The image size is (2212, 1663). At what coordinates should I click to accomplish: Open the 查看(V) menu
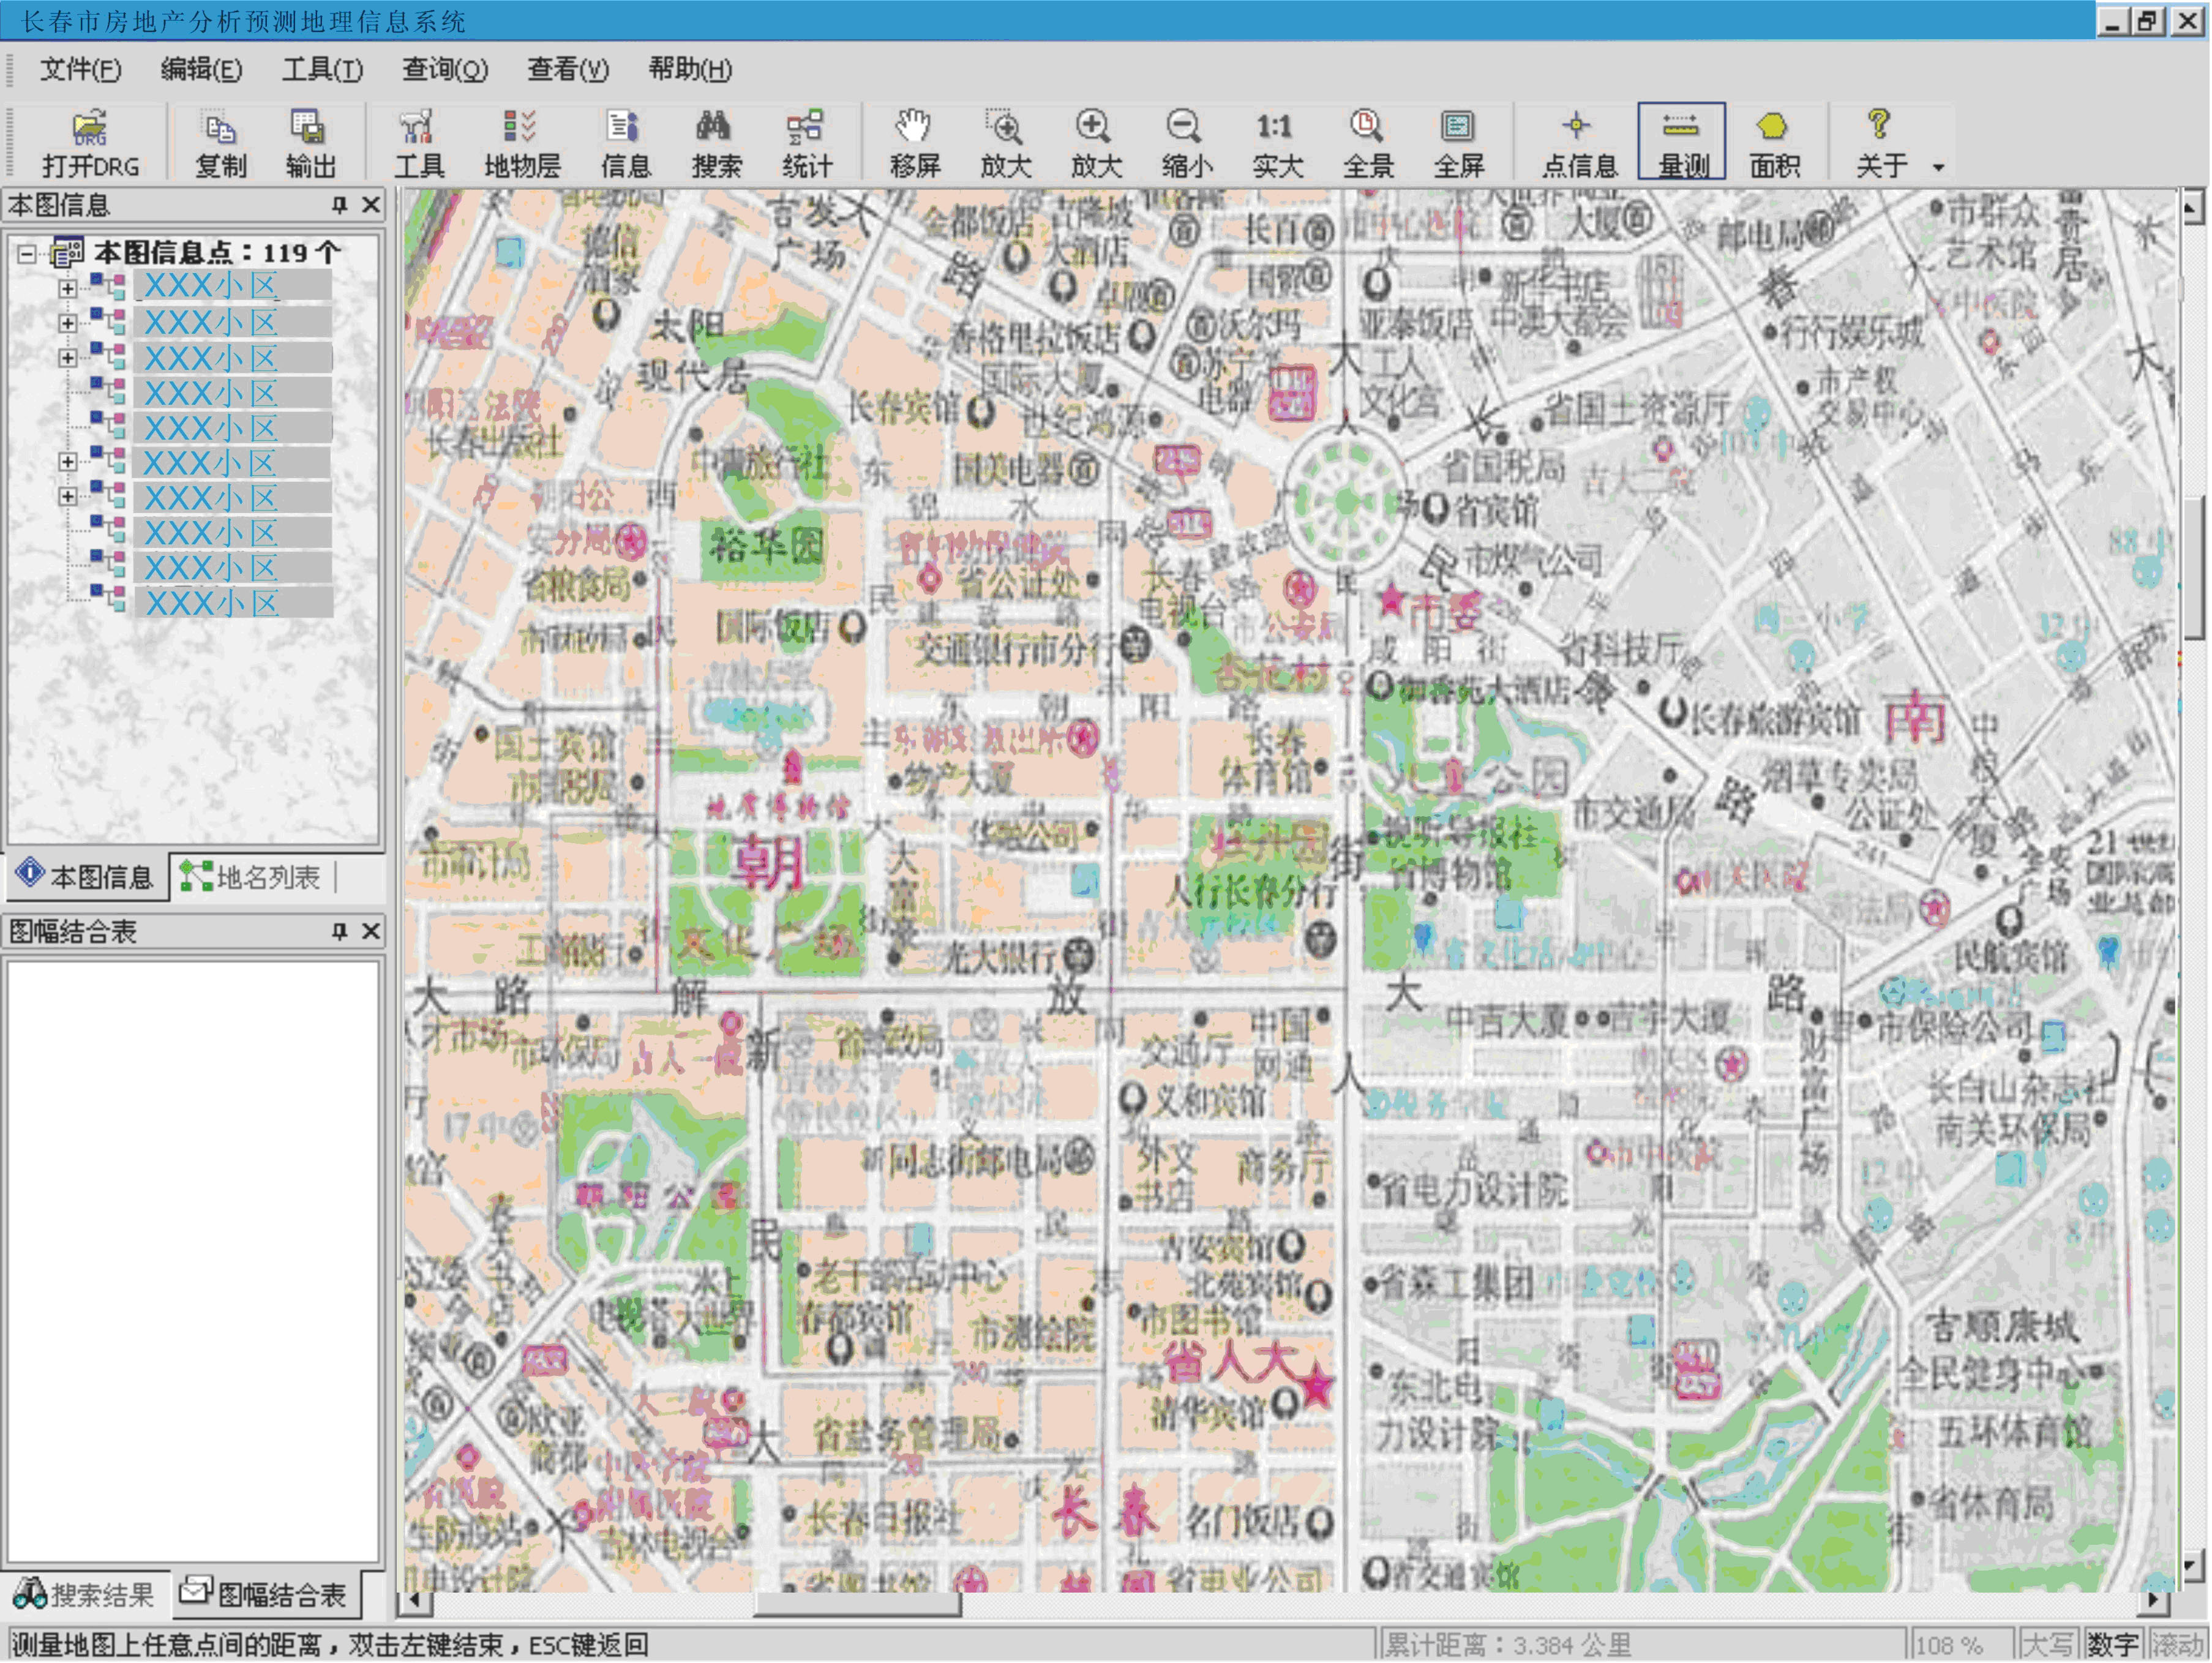(567, 69)
